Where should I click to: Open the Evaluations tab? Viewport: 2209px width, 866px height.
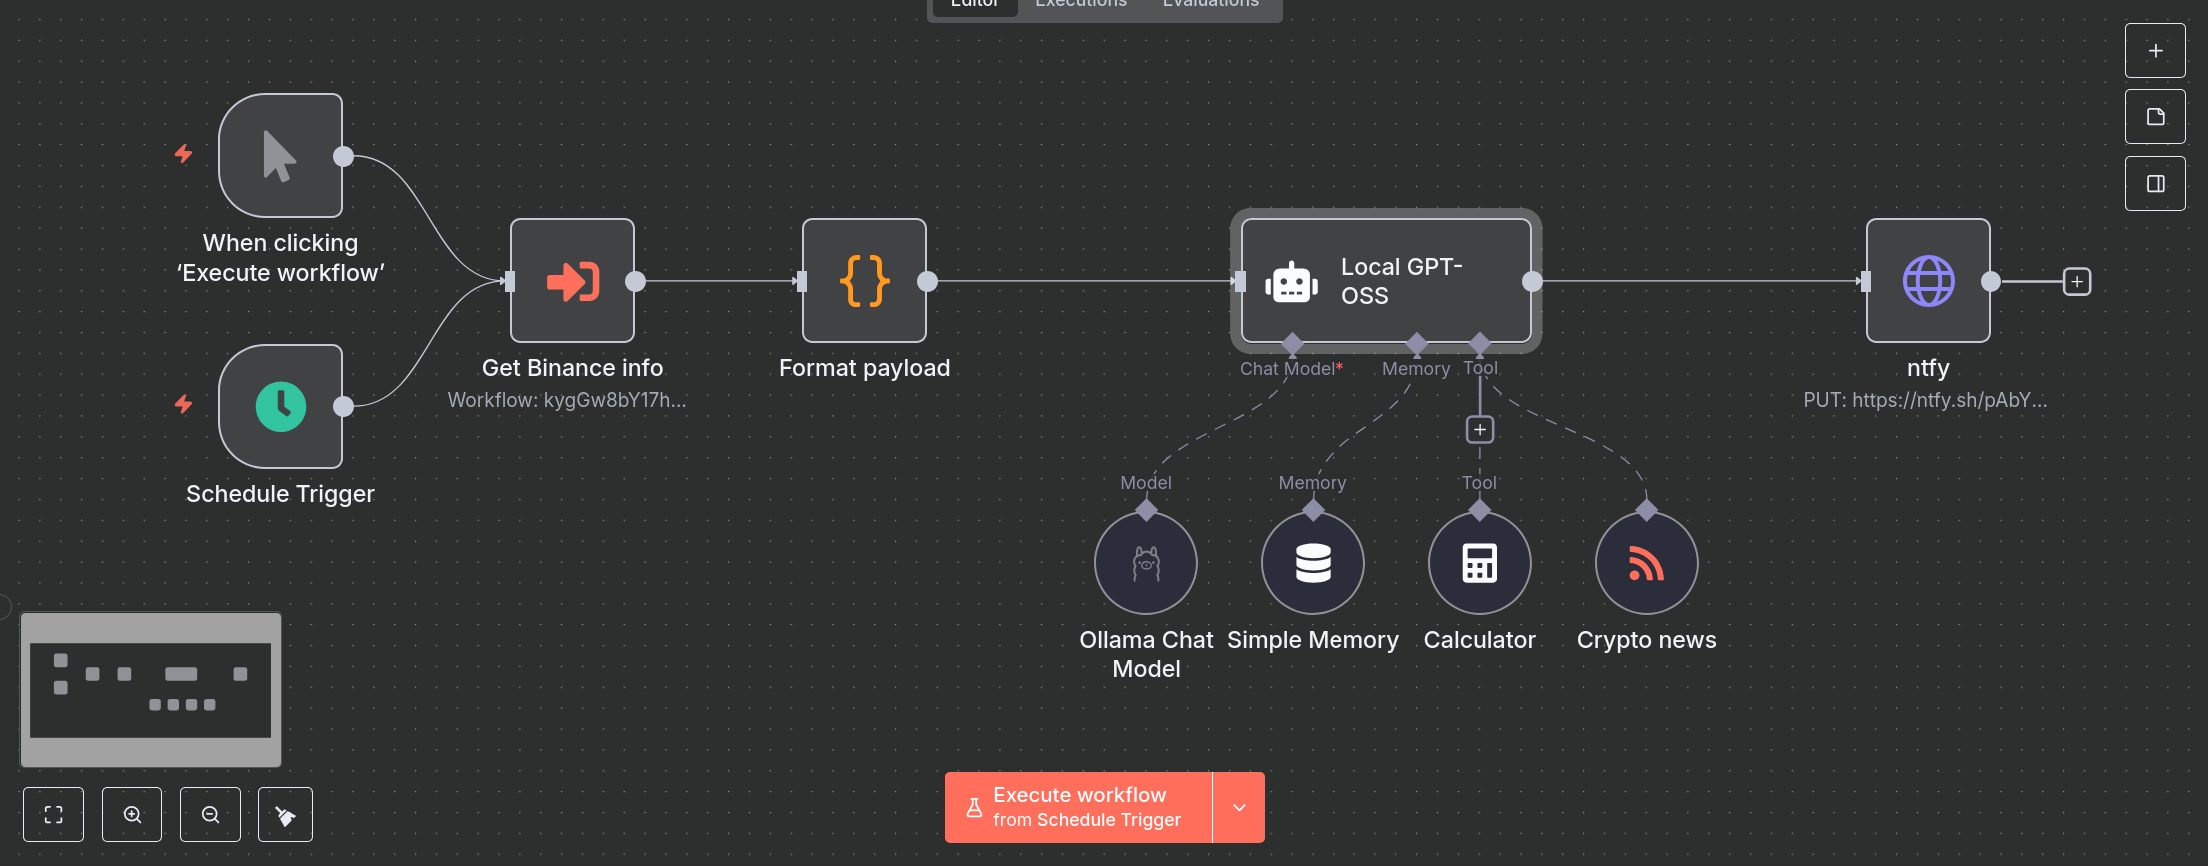[x=1210, y=5]
